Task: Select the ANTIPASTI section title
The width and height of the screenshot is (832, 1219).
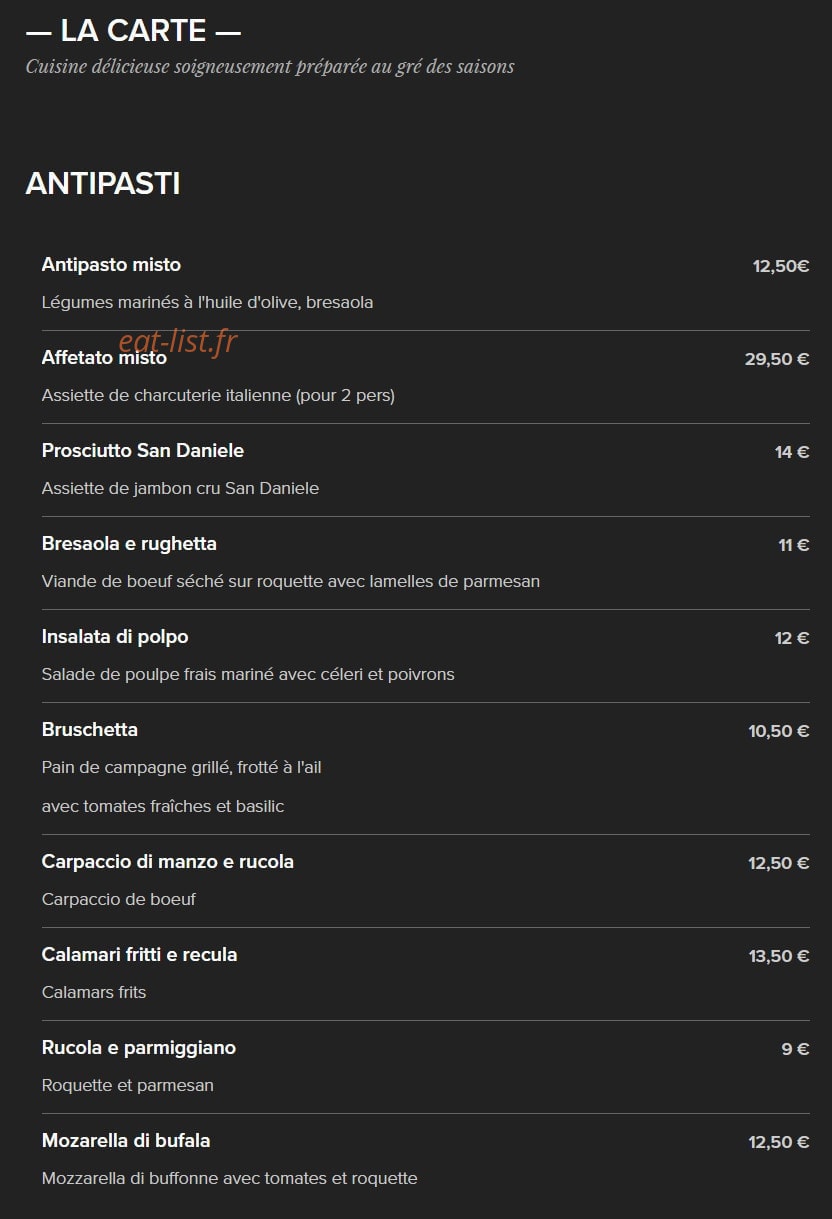Action: [x=103, y=184]
